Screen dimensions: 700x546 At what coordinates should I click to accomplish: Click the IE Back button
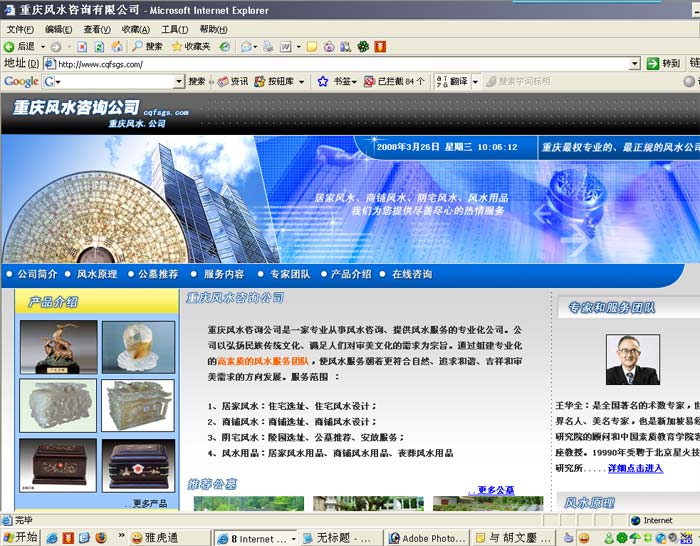[20, 47]
